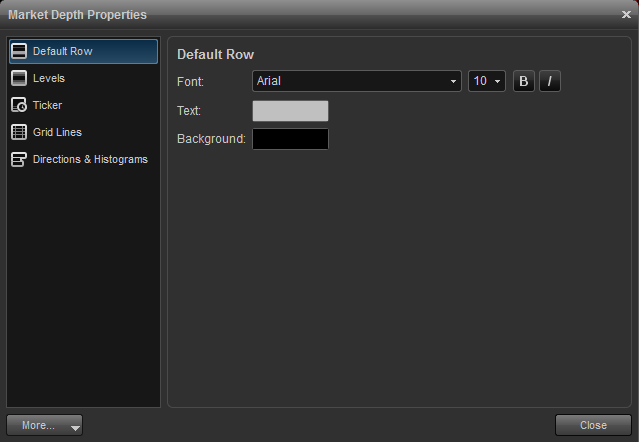Click the Default Row sidebar icon
The width and height of the screenshot is (639, 442).
pos(19,51)
